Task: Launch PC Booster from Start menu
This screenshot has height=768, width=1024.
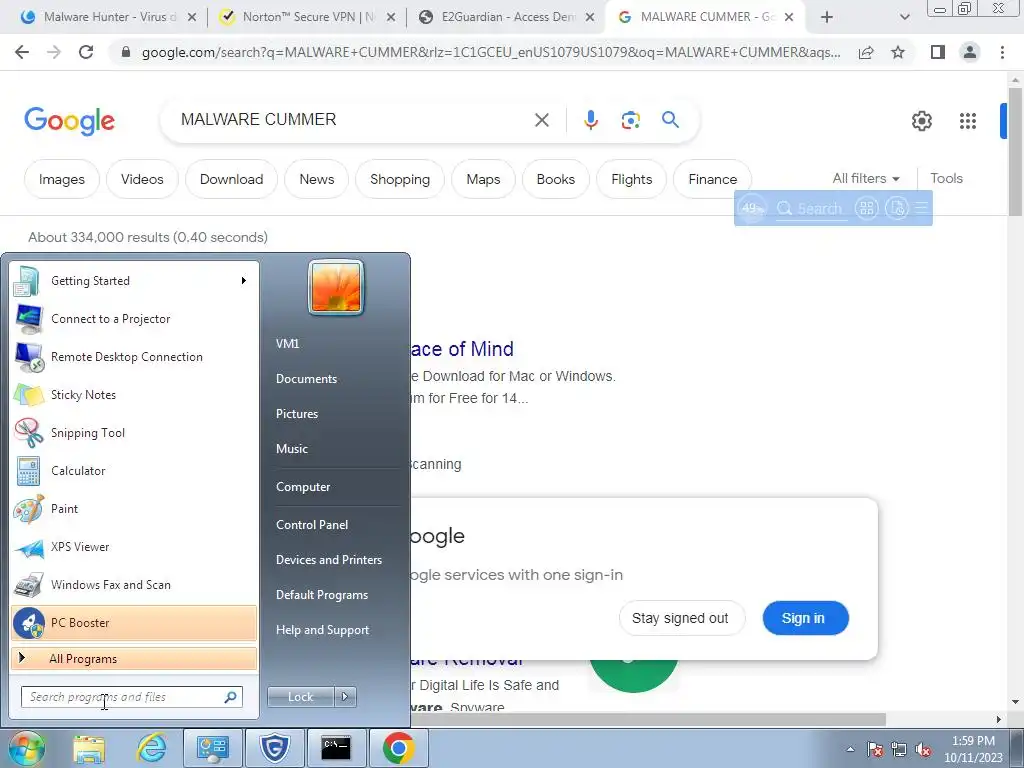Action: point(134,623)
